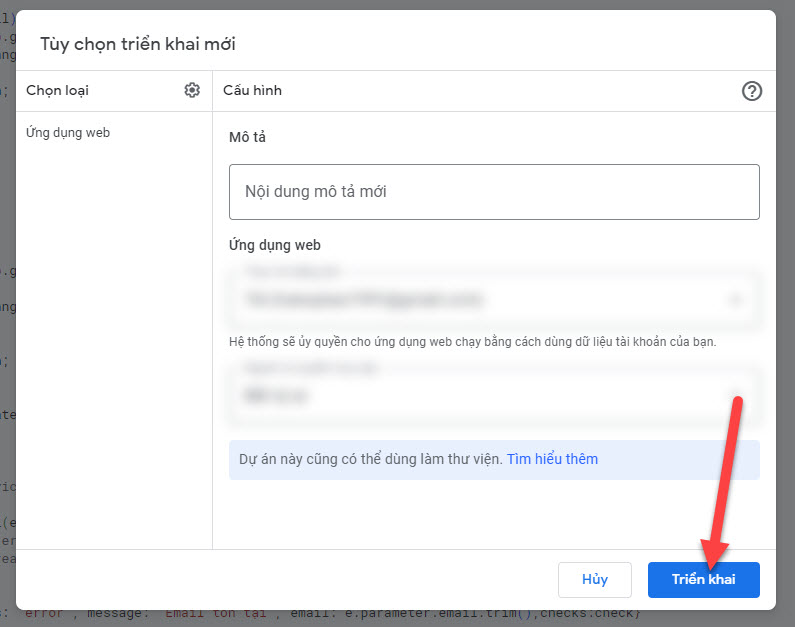795x627 pixels.
Task: Click the gear icon beside Chọn loại
Action: pos(192,90)
